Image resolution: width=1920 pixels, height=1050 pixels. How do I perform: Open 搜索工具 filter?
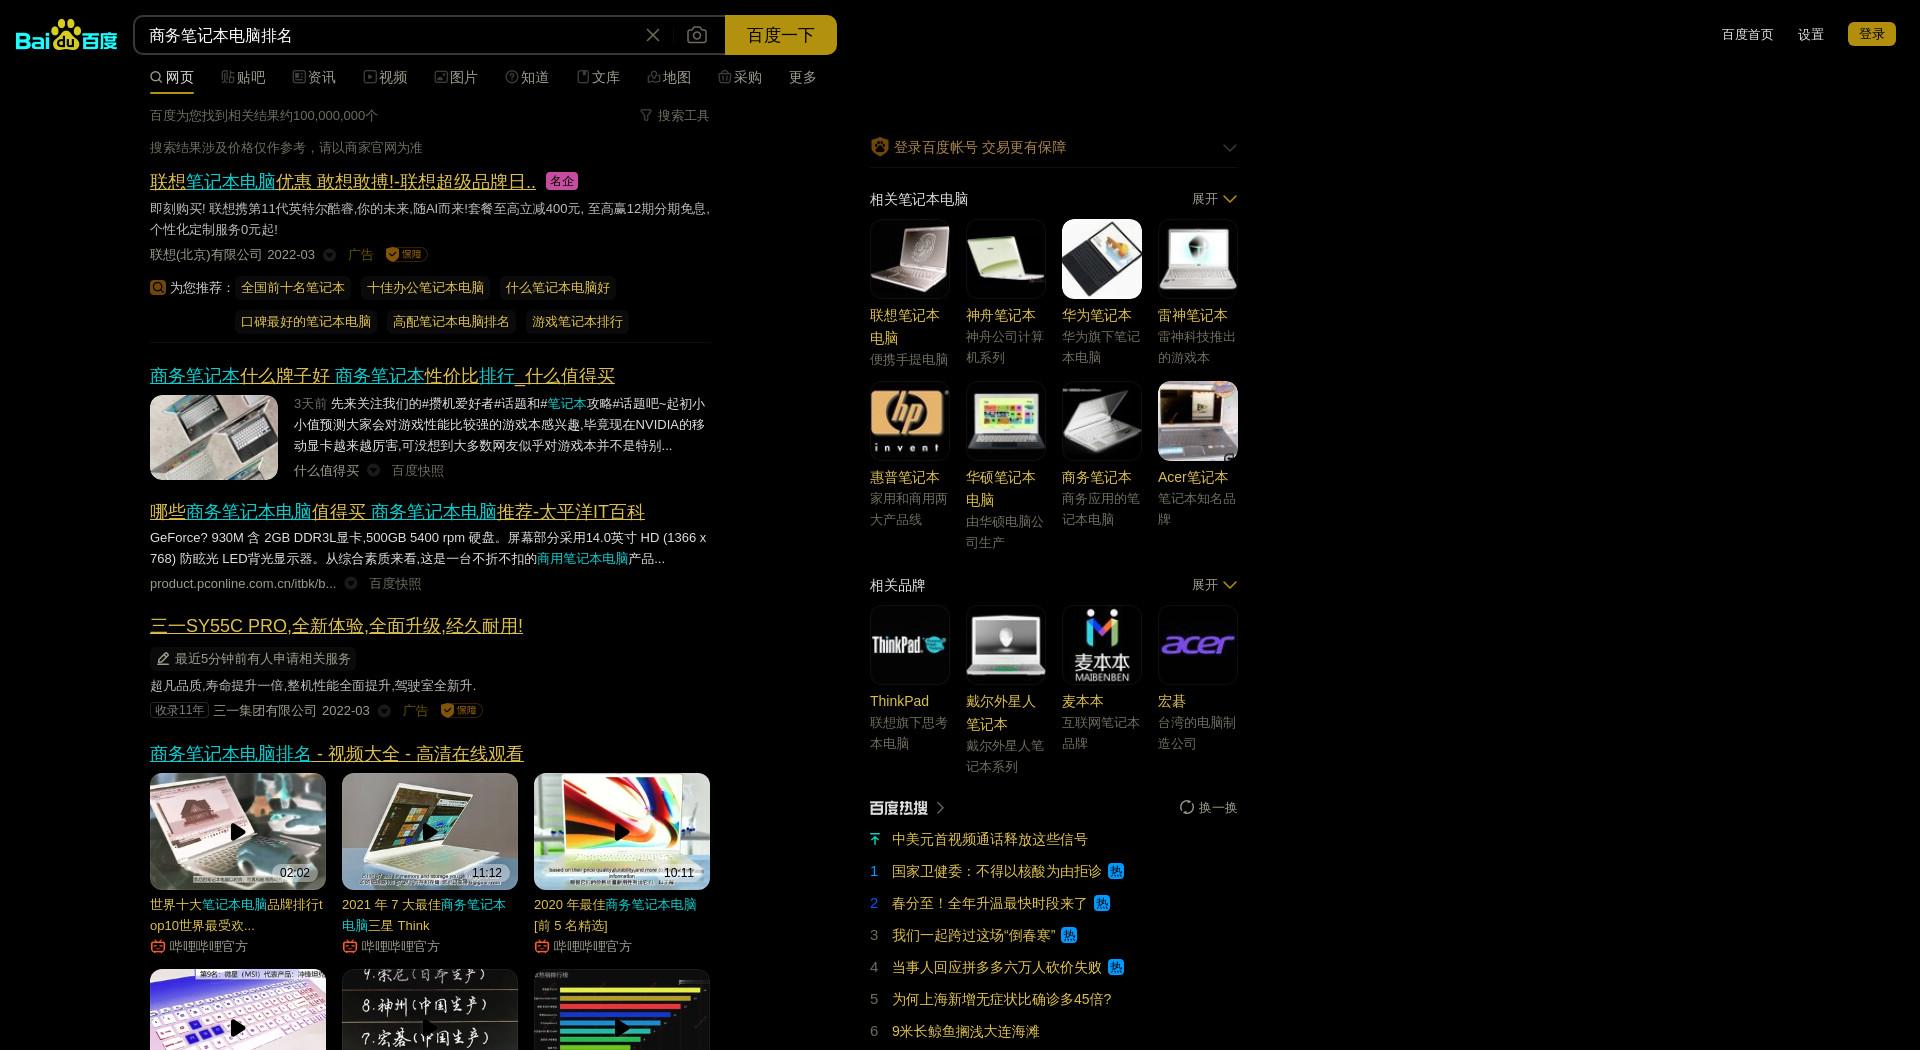(x=675, y=115)
